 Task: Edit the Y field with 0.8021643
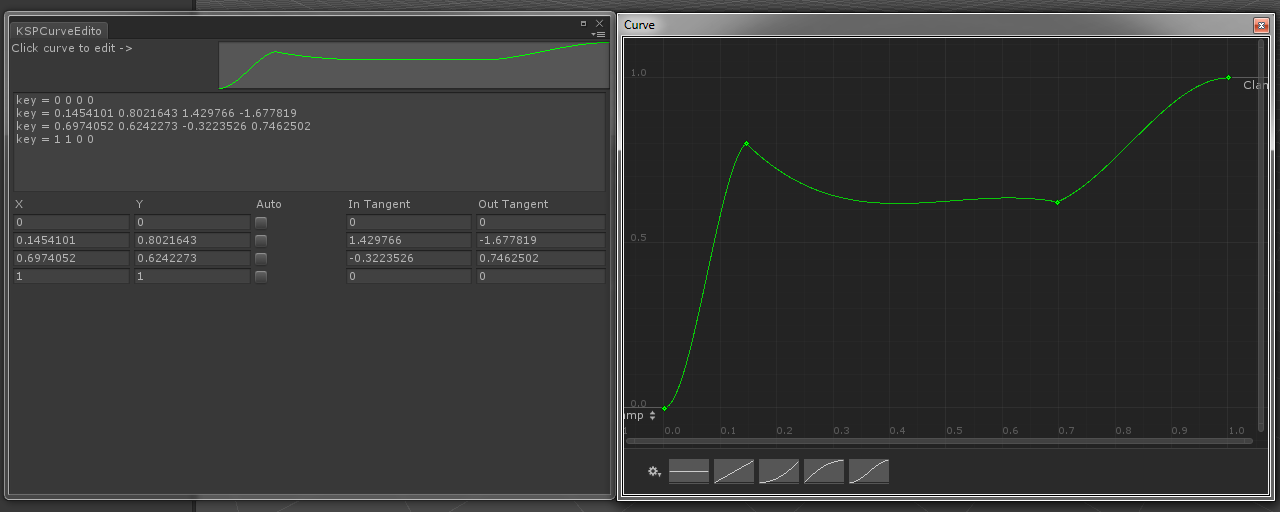coord(192,240)
